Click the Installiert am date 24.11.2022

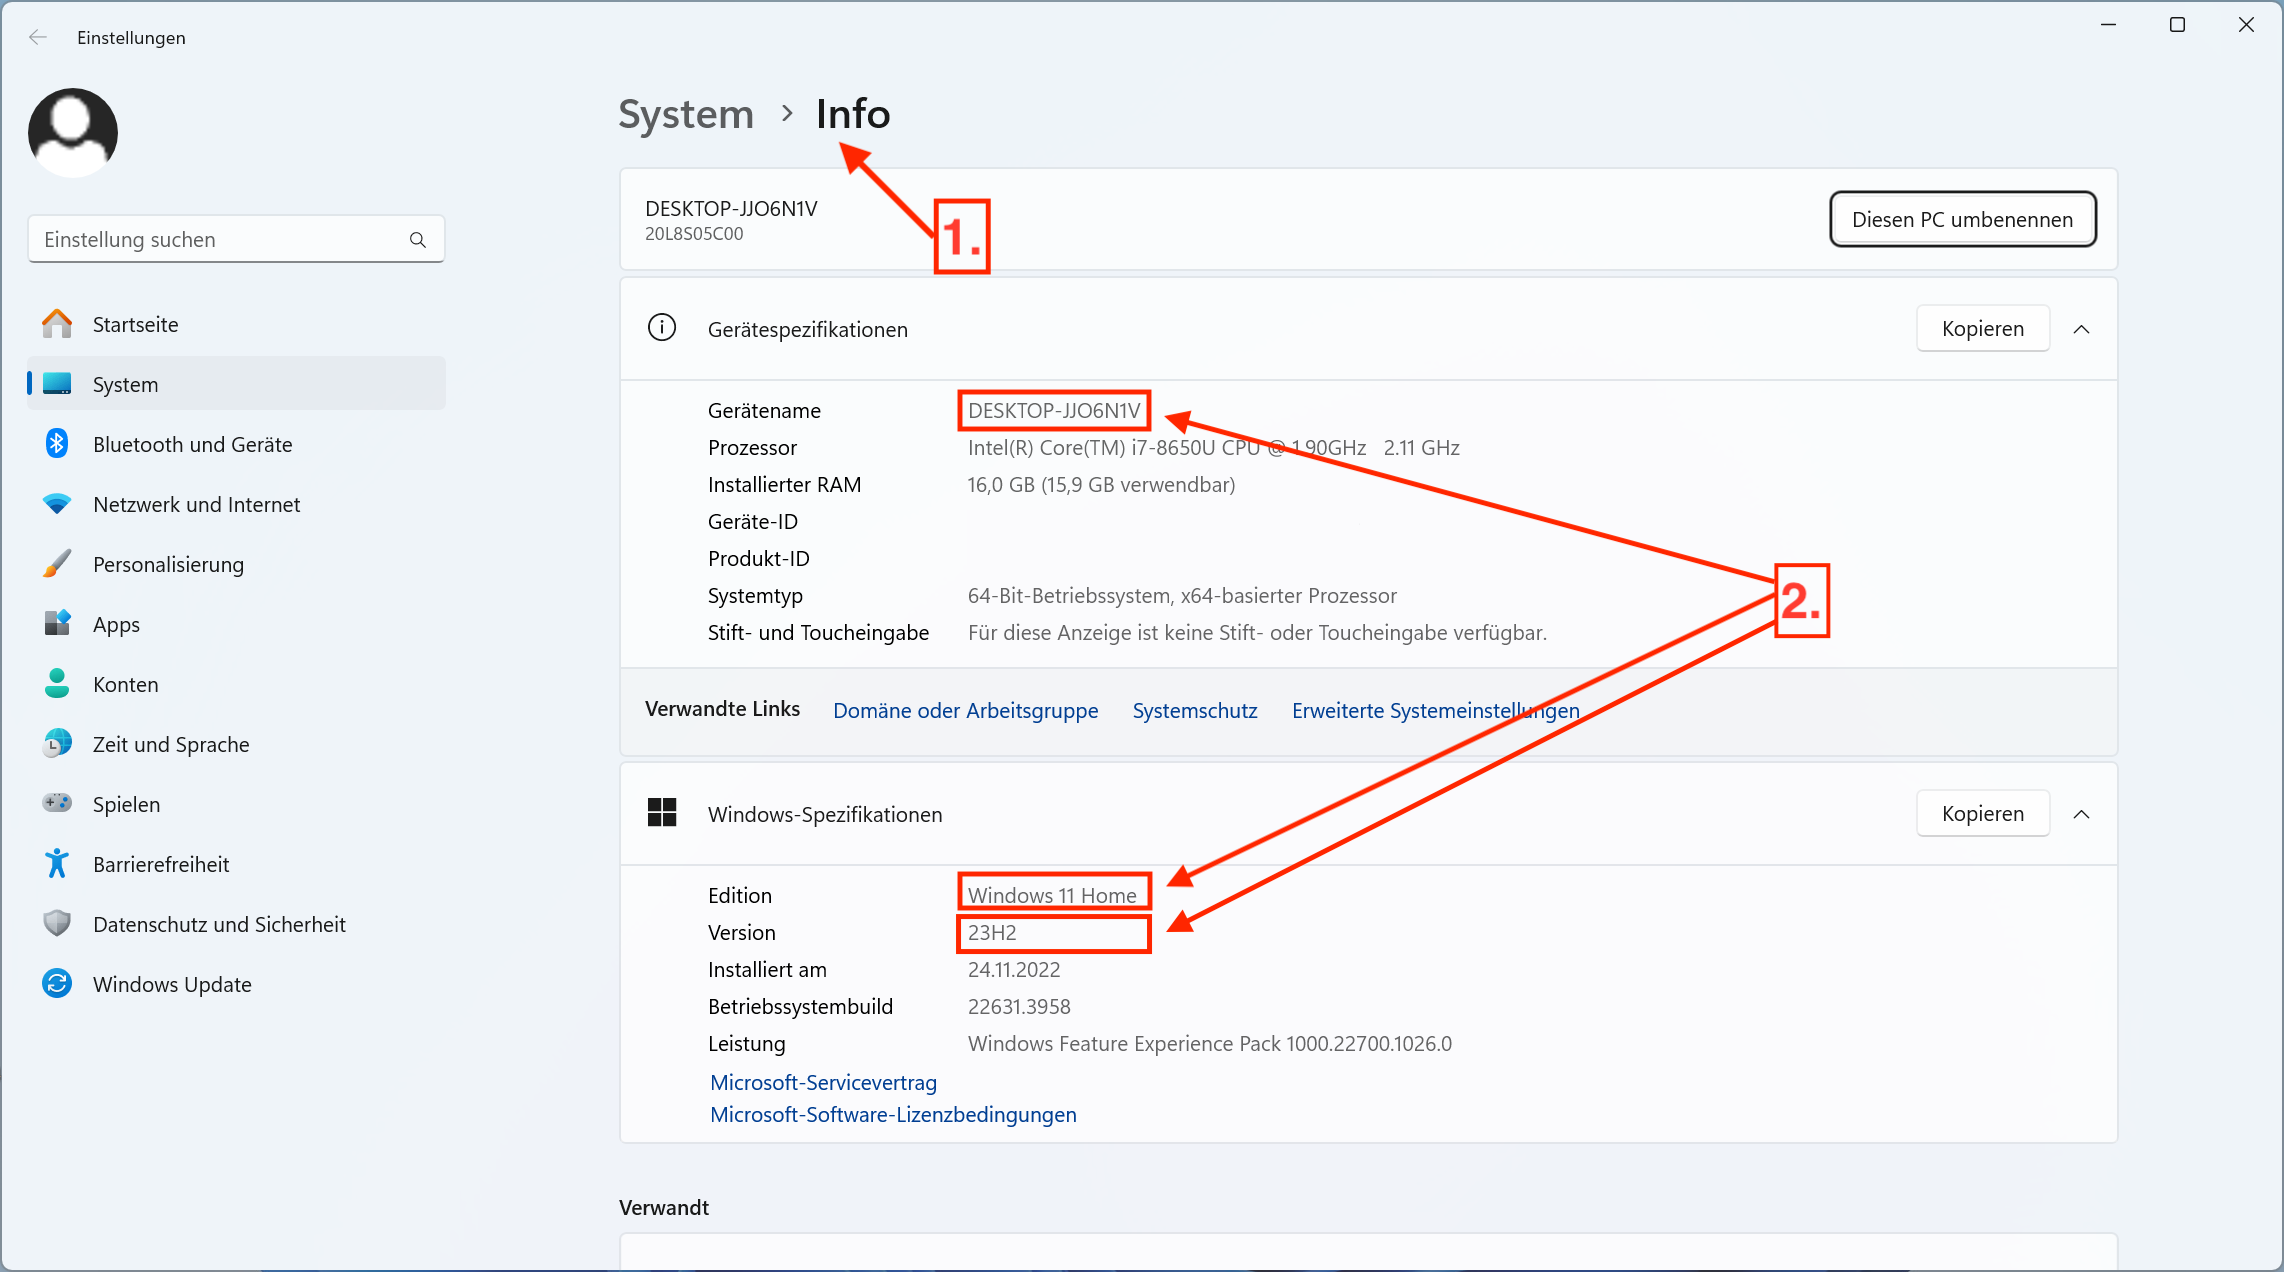[1014, 969]
